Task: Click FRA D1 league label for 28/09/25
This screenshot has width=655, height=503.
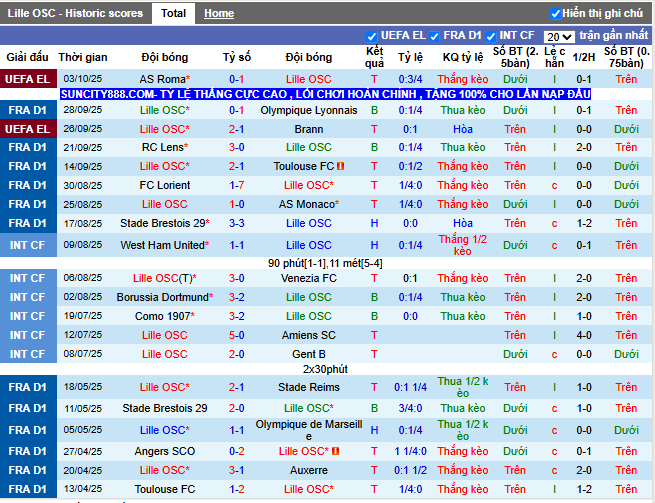Action: coord(28,110)
